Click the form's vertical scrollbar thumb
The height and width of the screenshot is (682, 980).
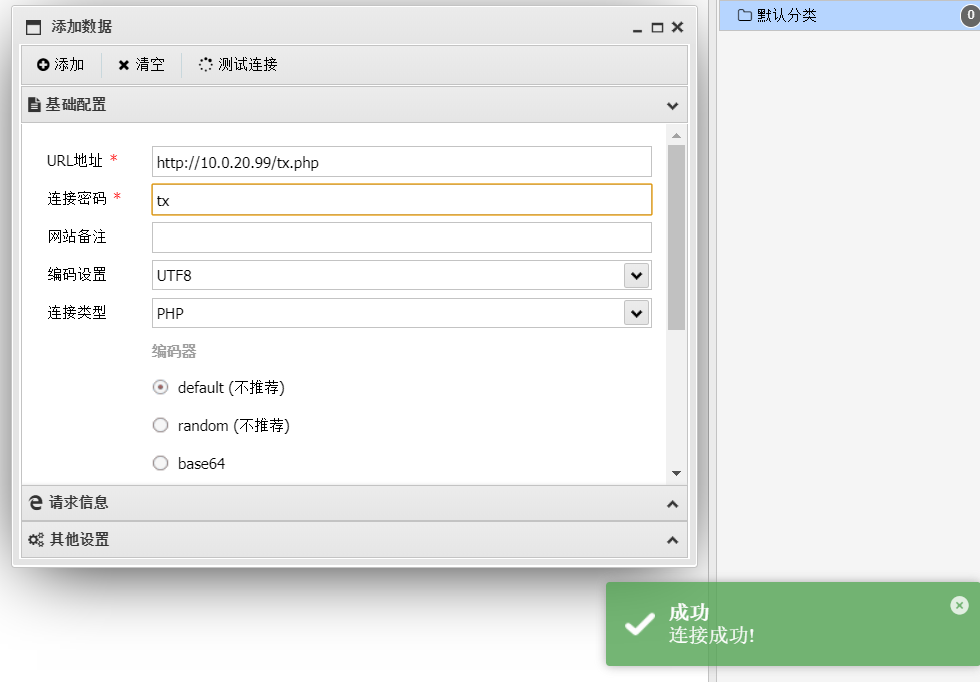coord(676,238)
